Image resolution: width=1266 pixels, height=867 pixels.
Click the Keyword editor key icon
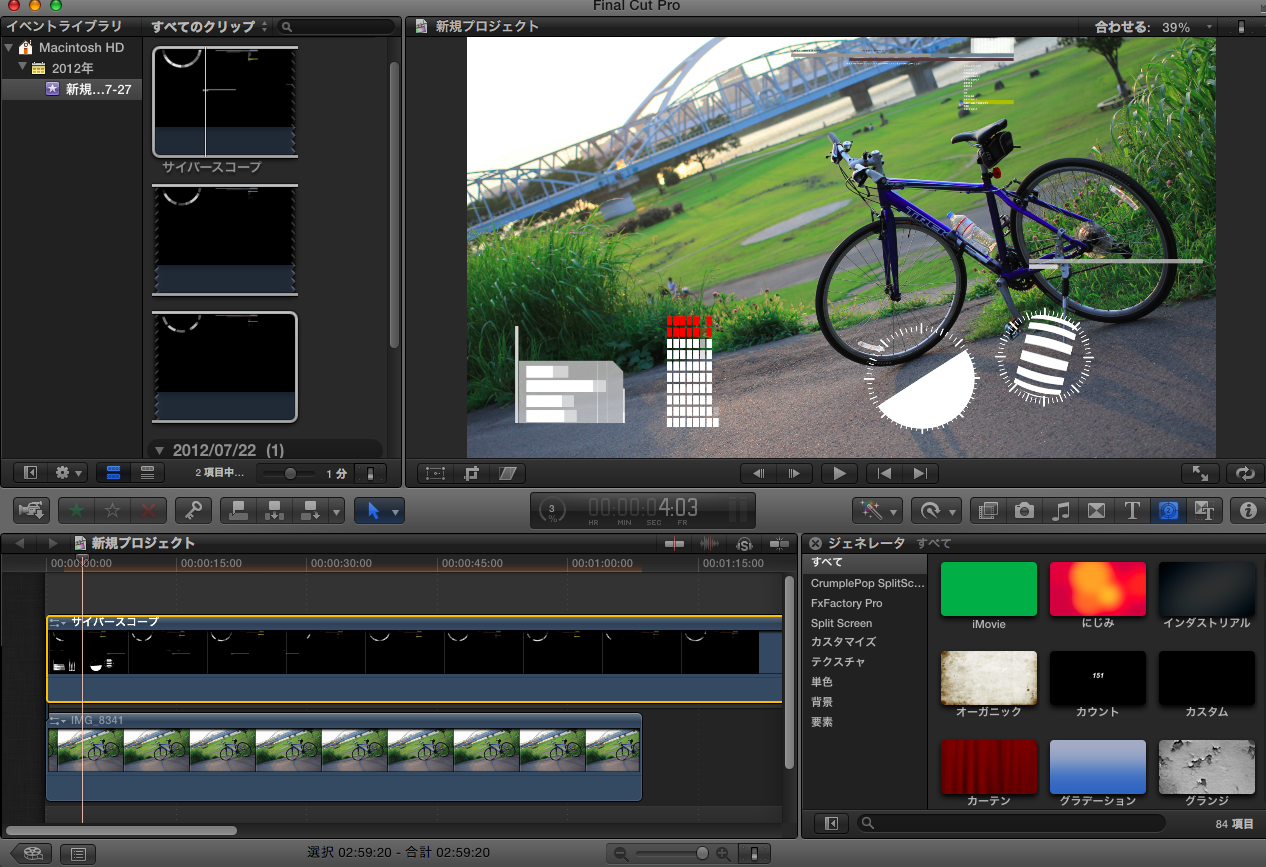[x=193, y=510]
